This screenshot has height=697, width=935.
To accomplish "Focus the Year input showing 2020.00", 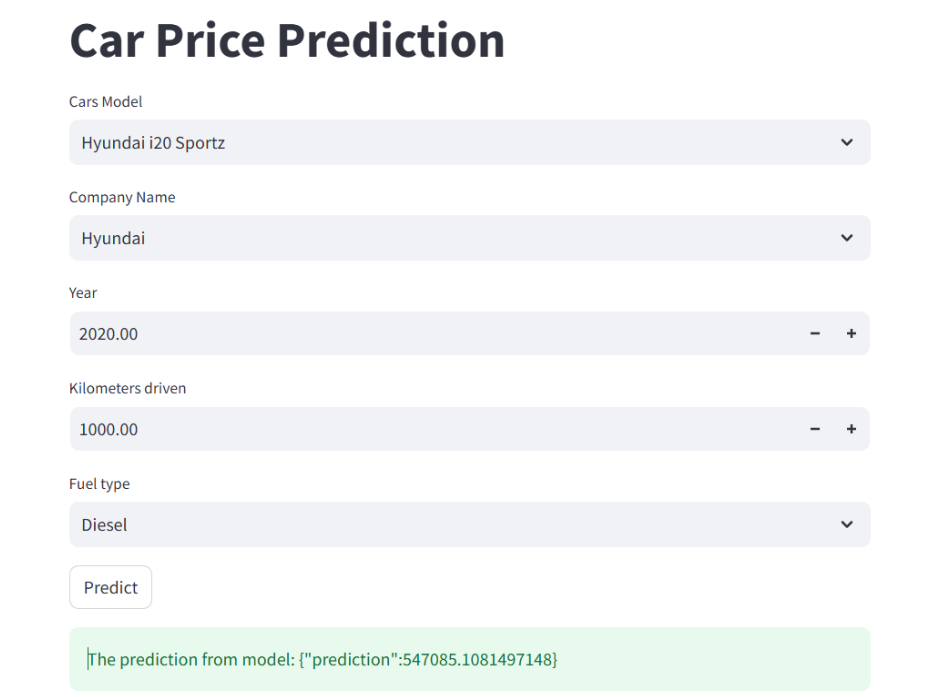I will coord(433,334).
